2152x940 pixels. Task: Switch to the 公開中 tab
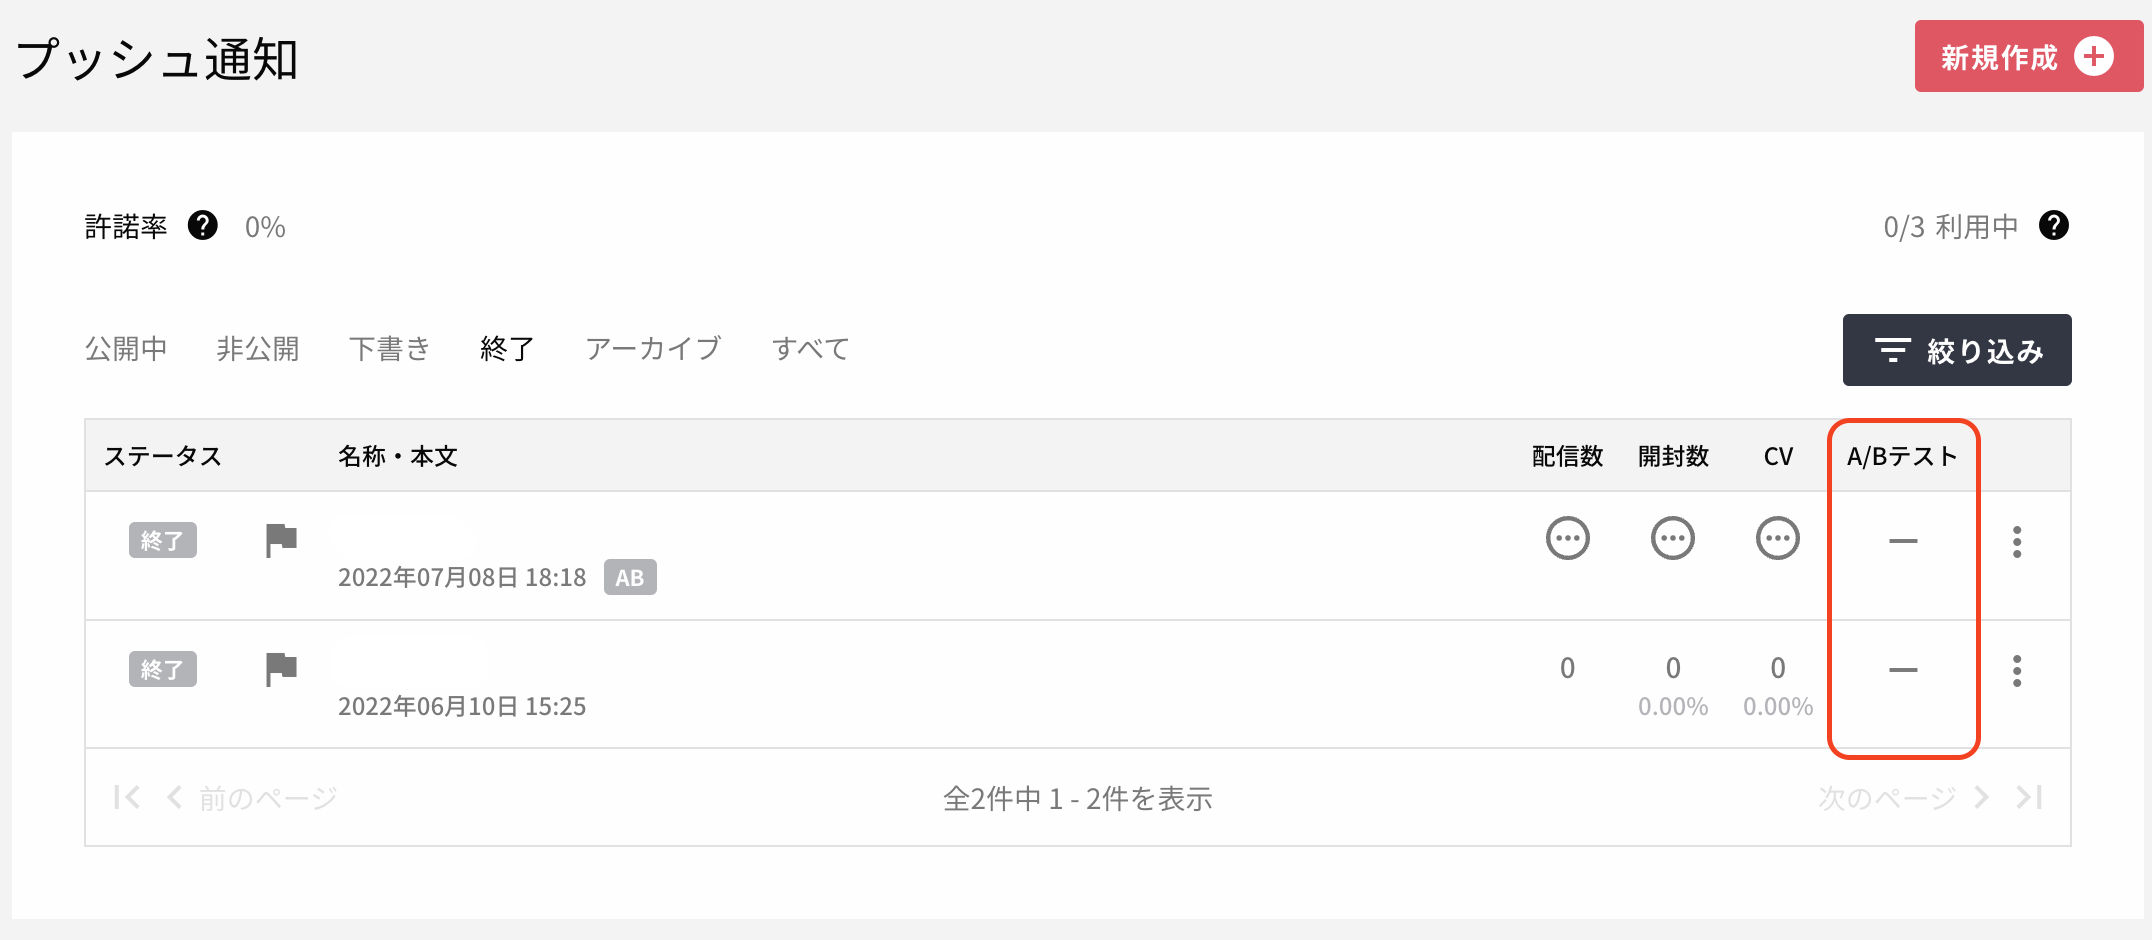tap(126, 349)
